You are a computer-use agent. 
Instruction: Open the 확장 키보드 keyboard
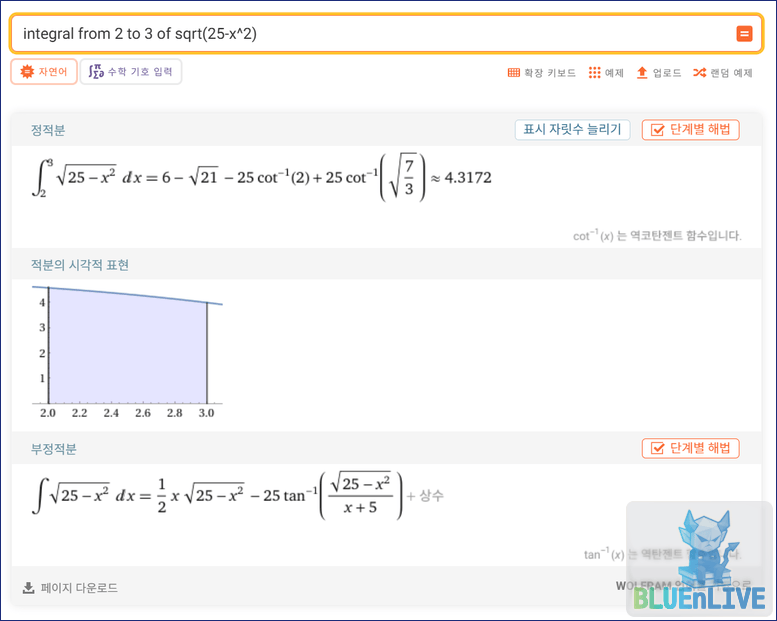[x=541, y=73]
